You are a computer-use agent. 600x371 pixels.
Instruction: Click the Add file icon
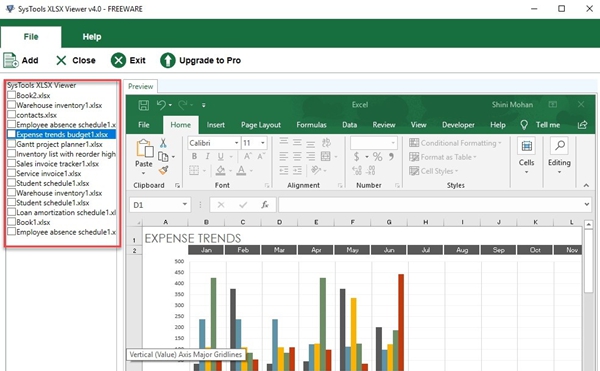pos(11,60)
